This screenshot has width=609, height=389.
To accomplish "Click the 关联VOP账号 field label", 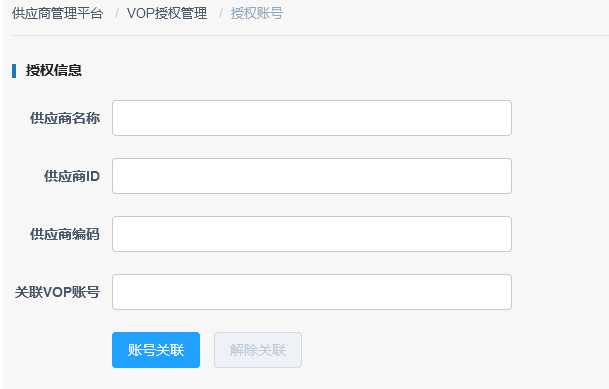I will point(57,292).
